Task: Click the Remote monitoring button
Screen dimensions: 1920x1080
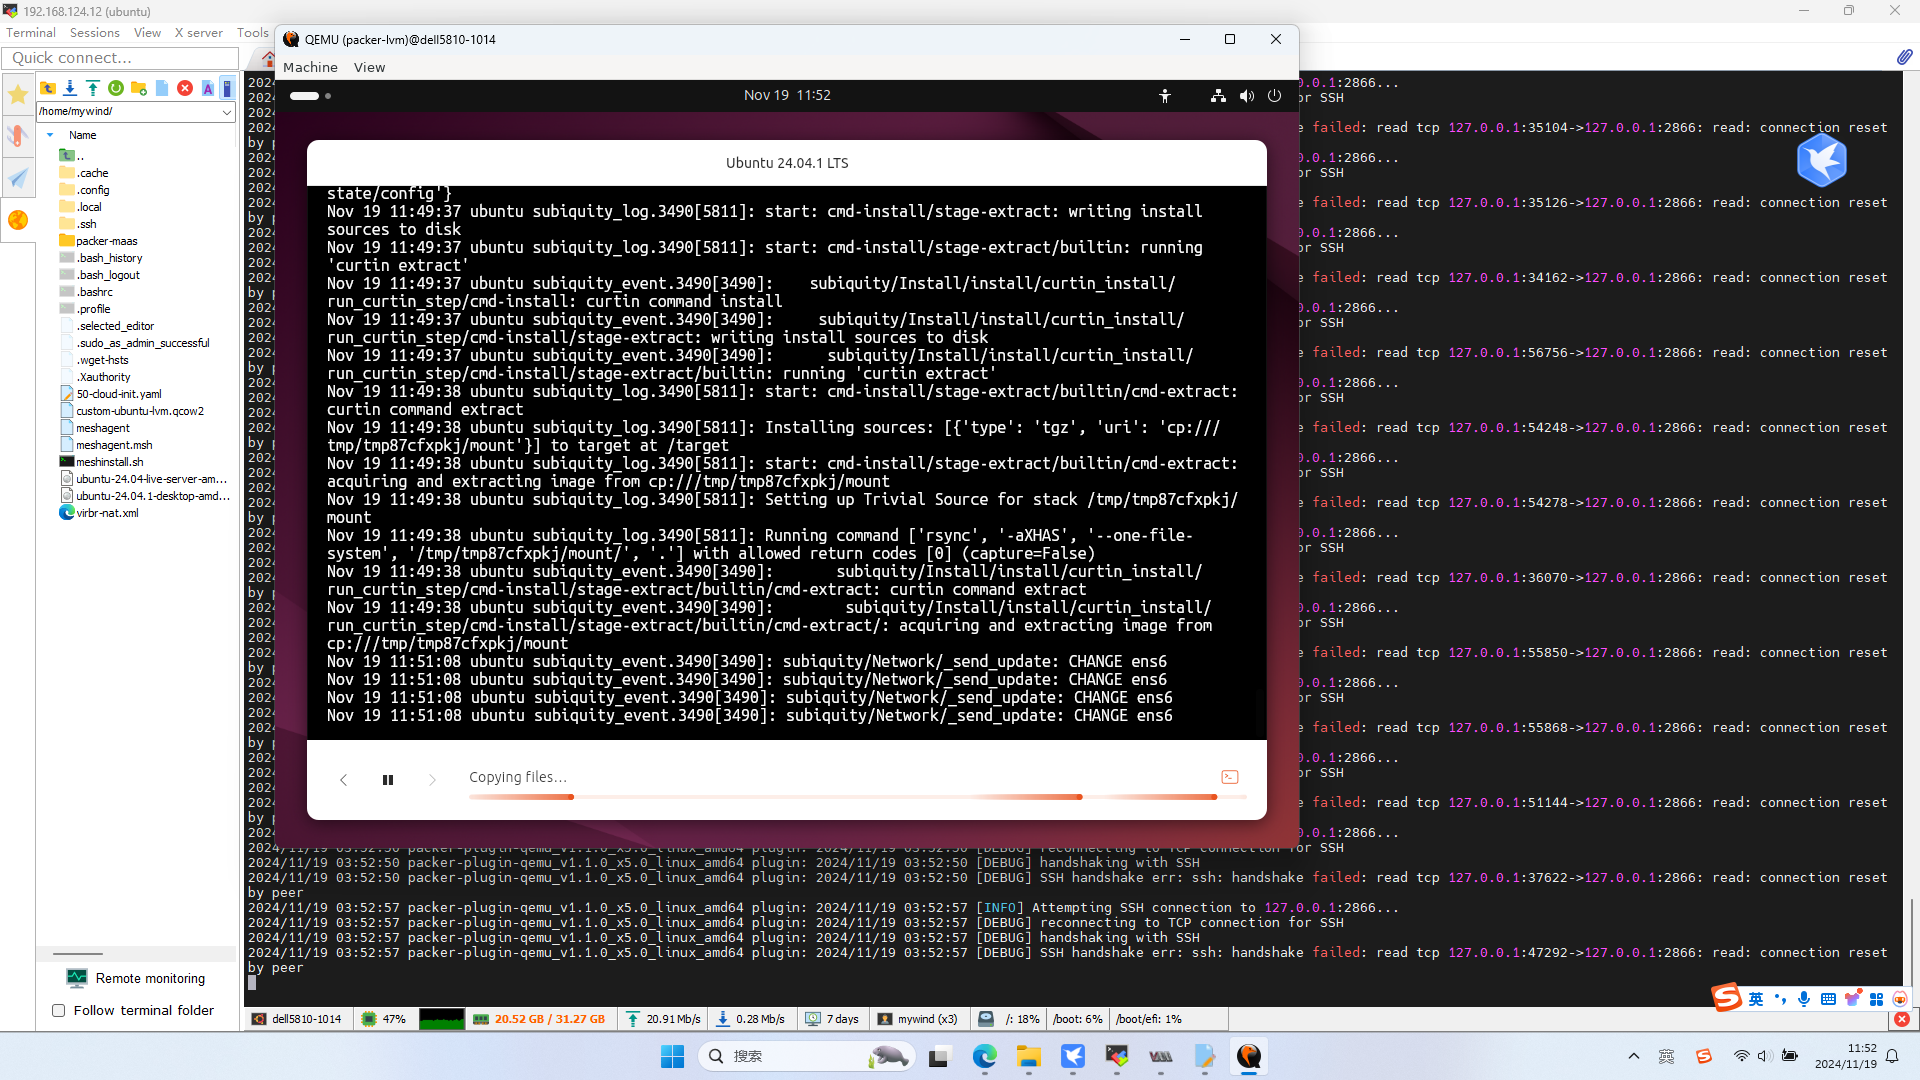Action: tap(136, 978)
